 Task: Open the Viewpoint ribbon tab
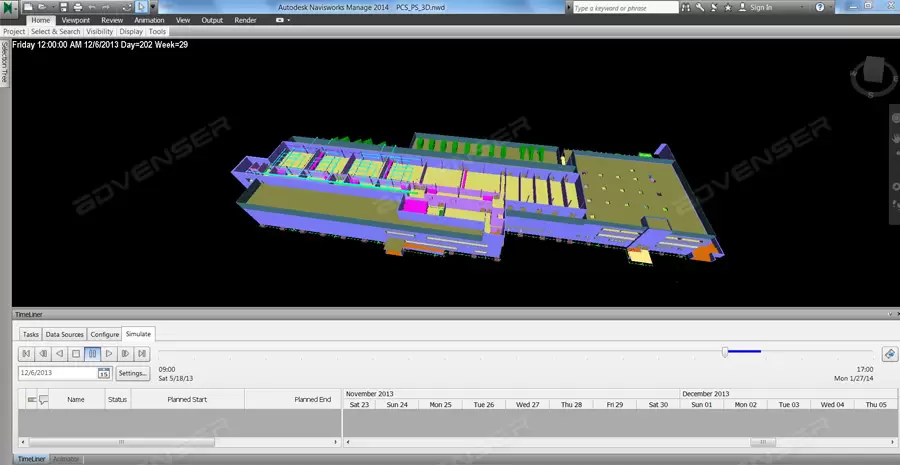pos(76,20)
